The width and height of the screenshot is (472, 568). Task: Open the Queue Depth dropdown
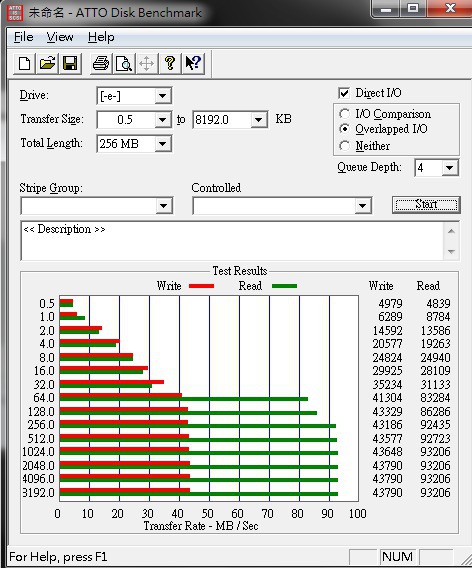tap(450, 168)
